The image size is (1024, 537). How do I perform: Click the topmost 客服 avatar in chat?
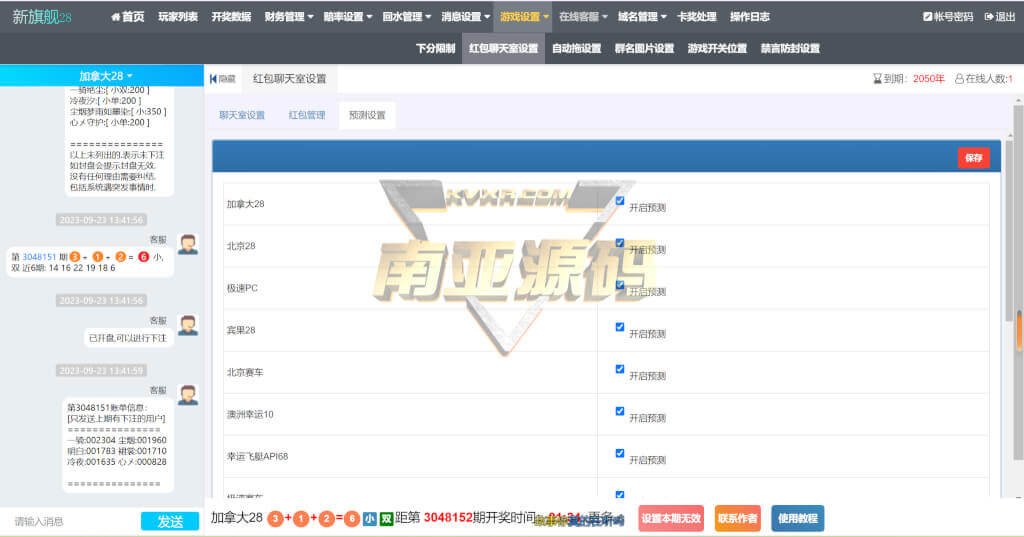coord(187,244)
